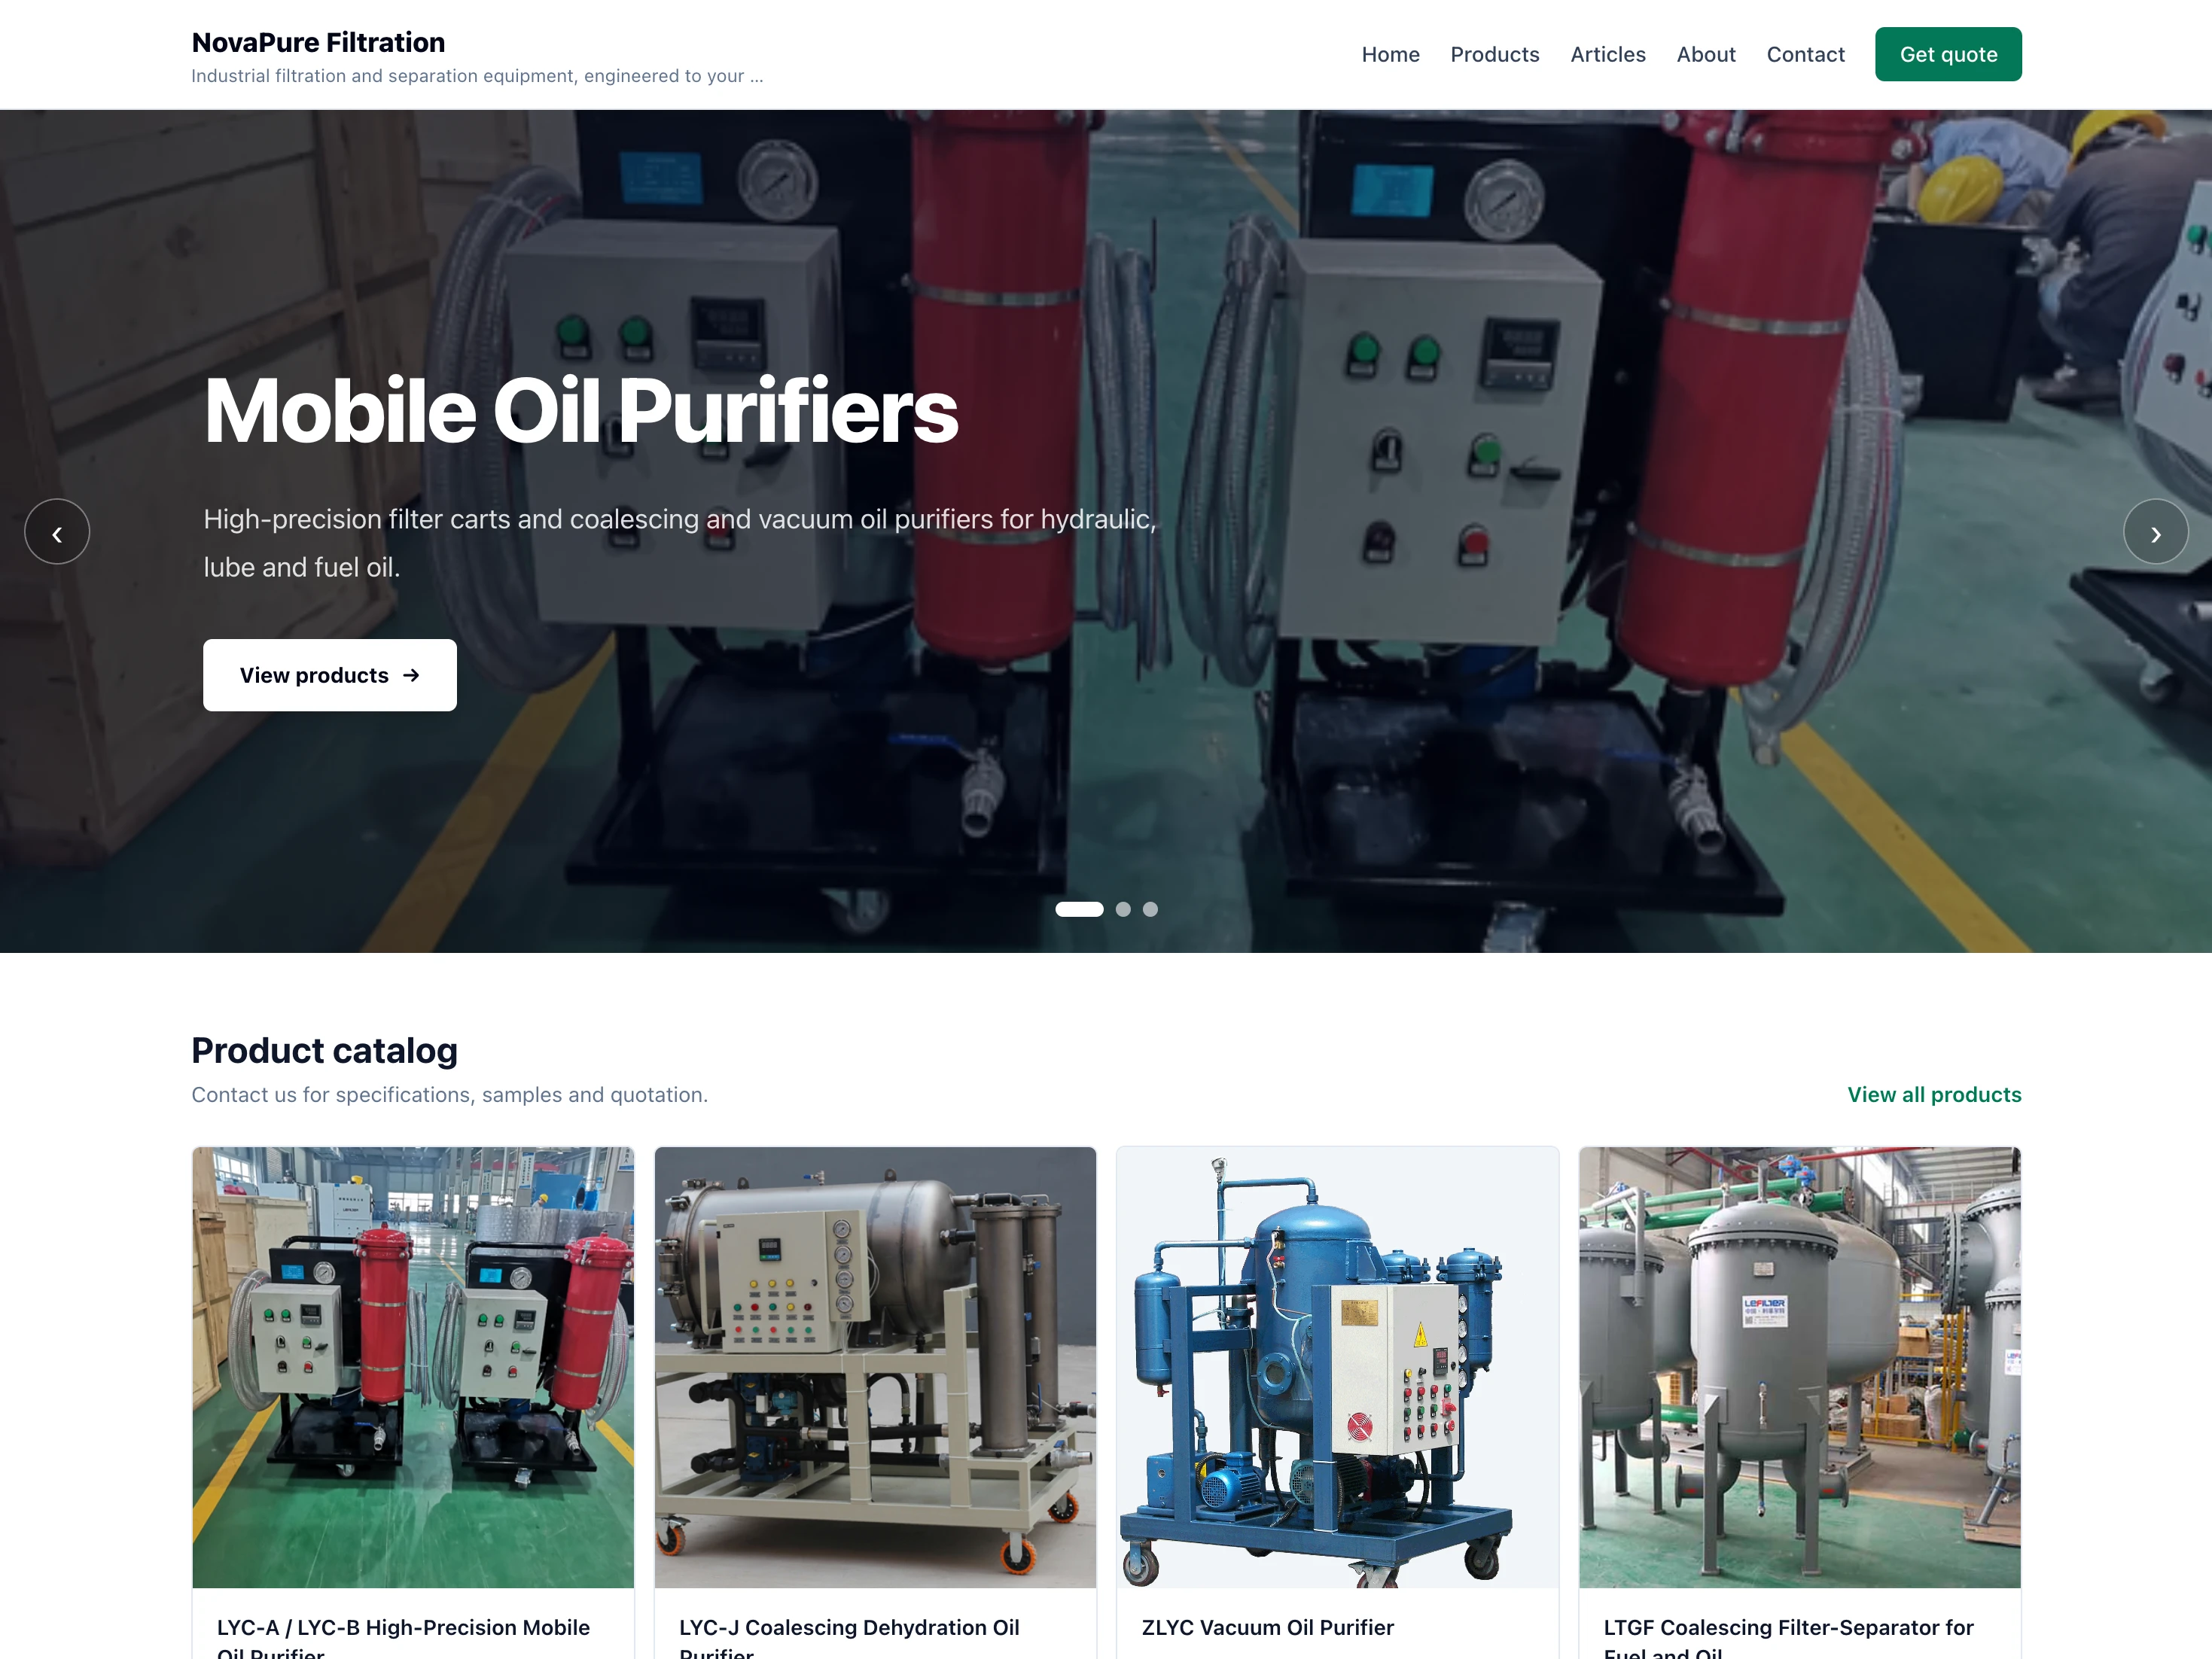2212x1659 pixels.
Task: Click the NovaPure Filtration site title
Action: pos(318,42)
